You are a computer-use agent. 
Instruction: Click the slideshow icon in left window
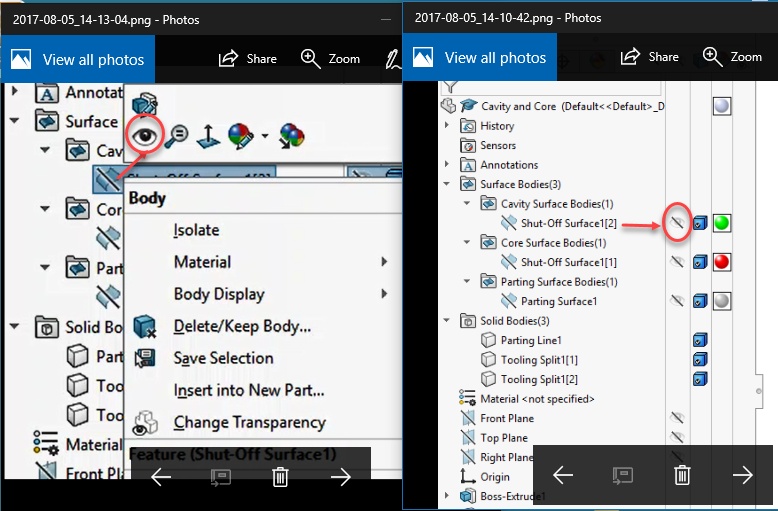point(220,477)
